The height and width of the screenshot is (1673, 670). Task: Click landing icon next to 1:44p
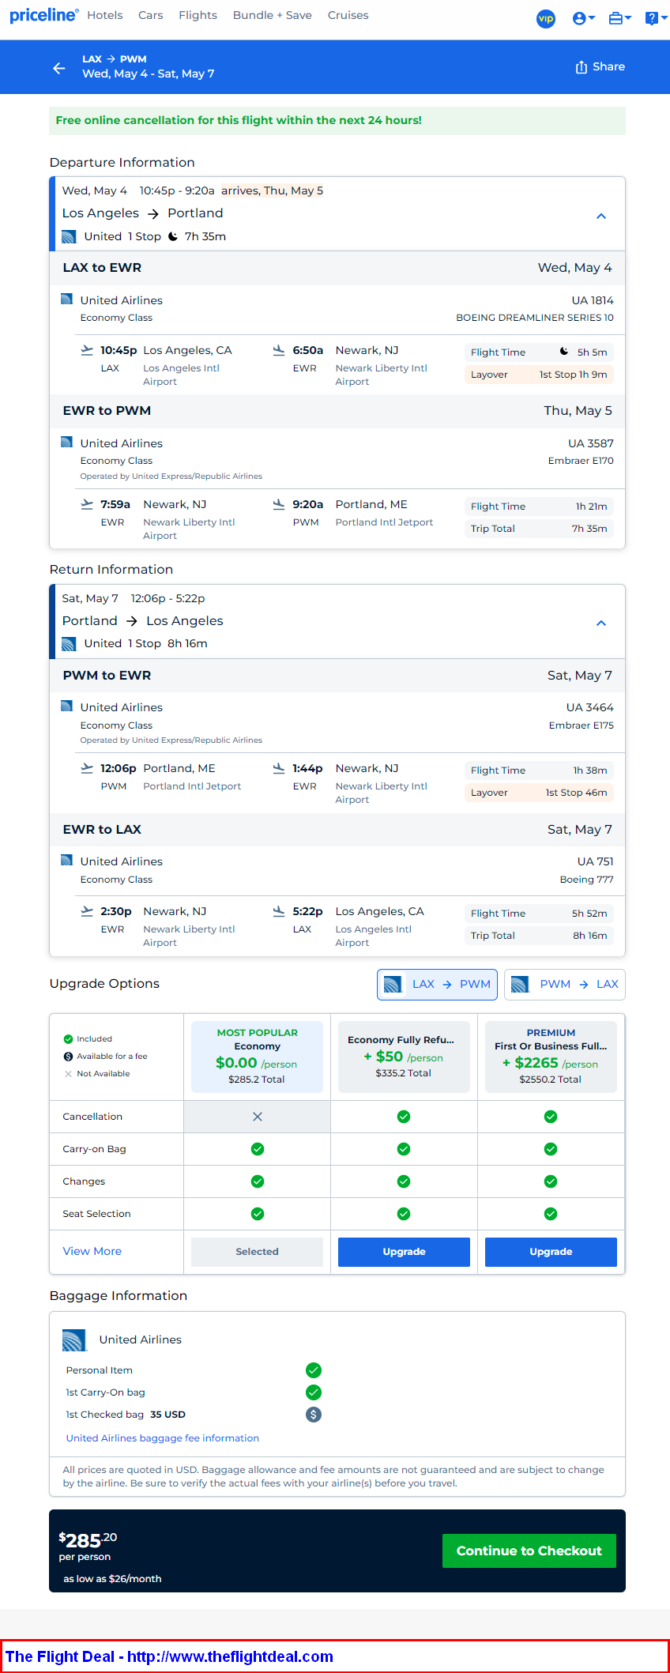coord(279,768)
